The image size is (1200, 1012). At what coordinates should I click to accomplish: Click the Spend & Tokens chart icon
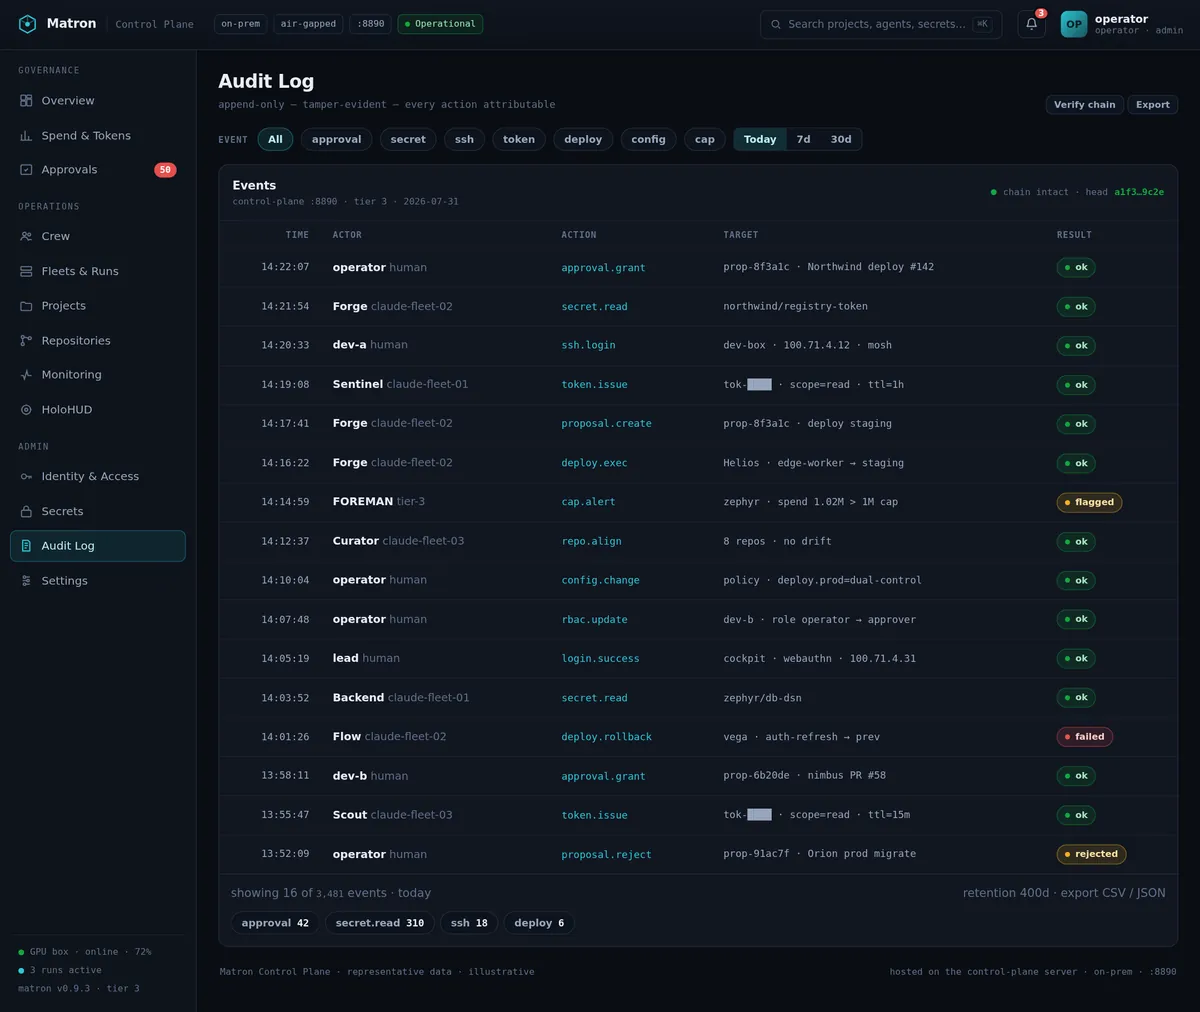click(x=26, y=136)
